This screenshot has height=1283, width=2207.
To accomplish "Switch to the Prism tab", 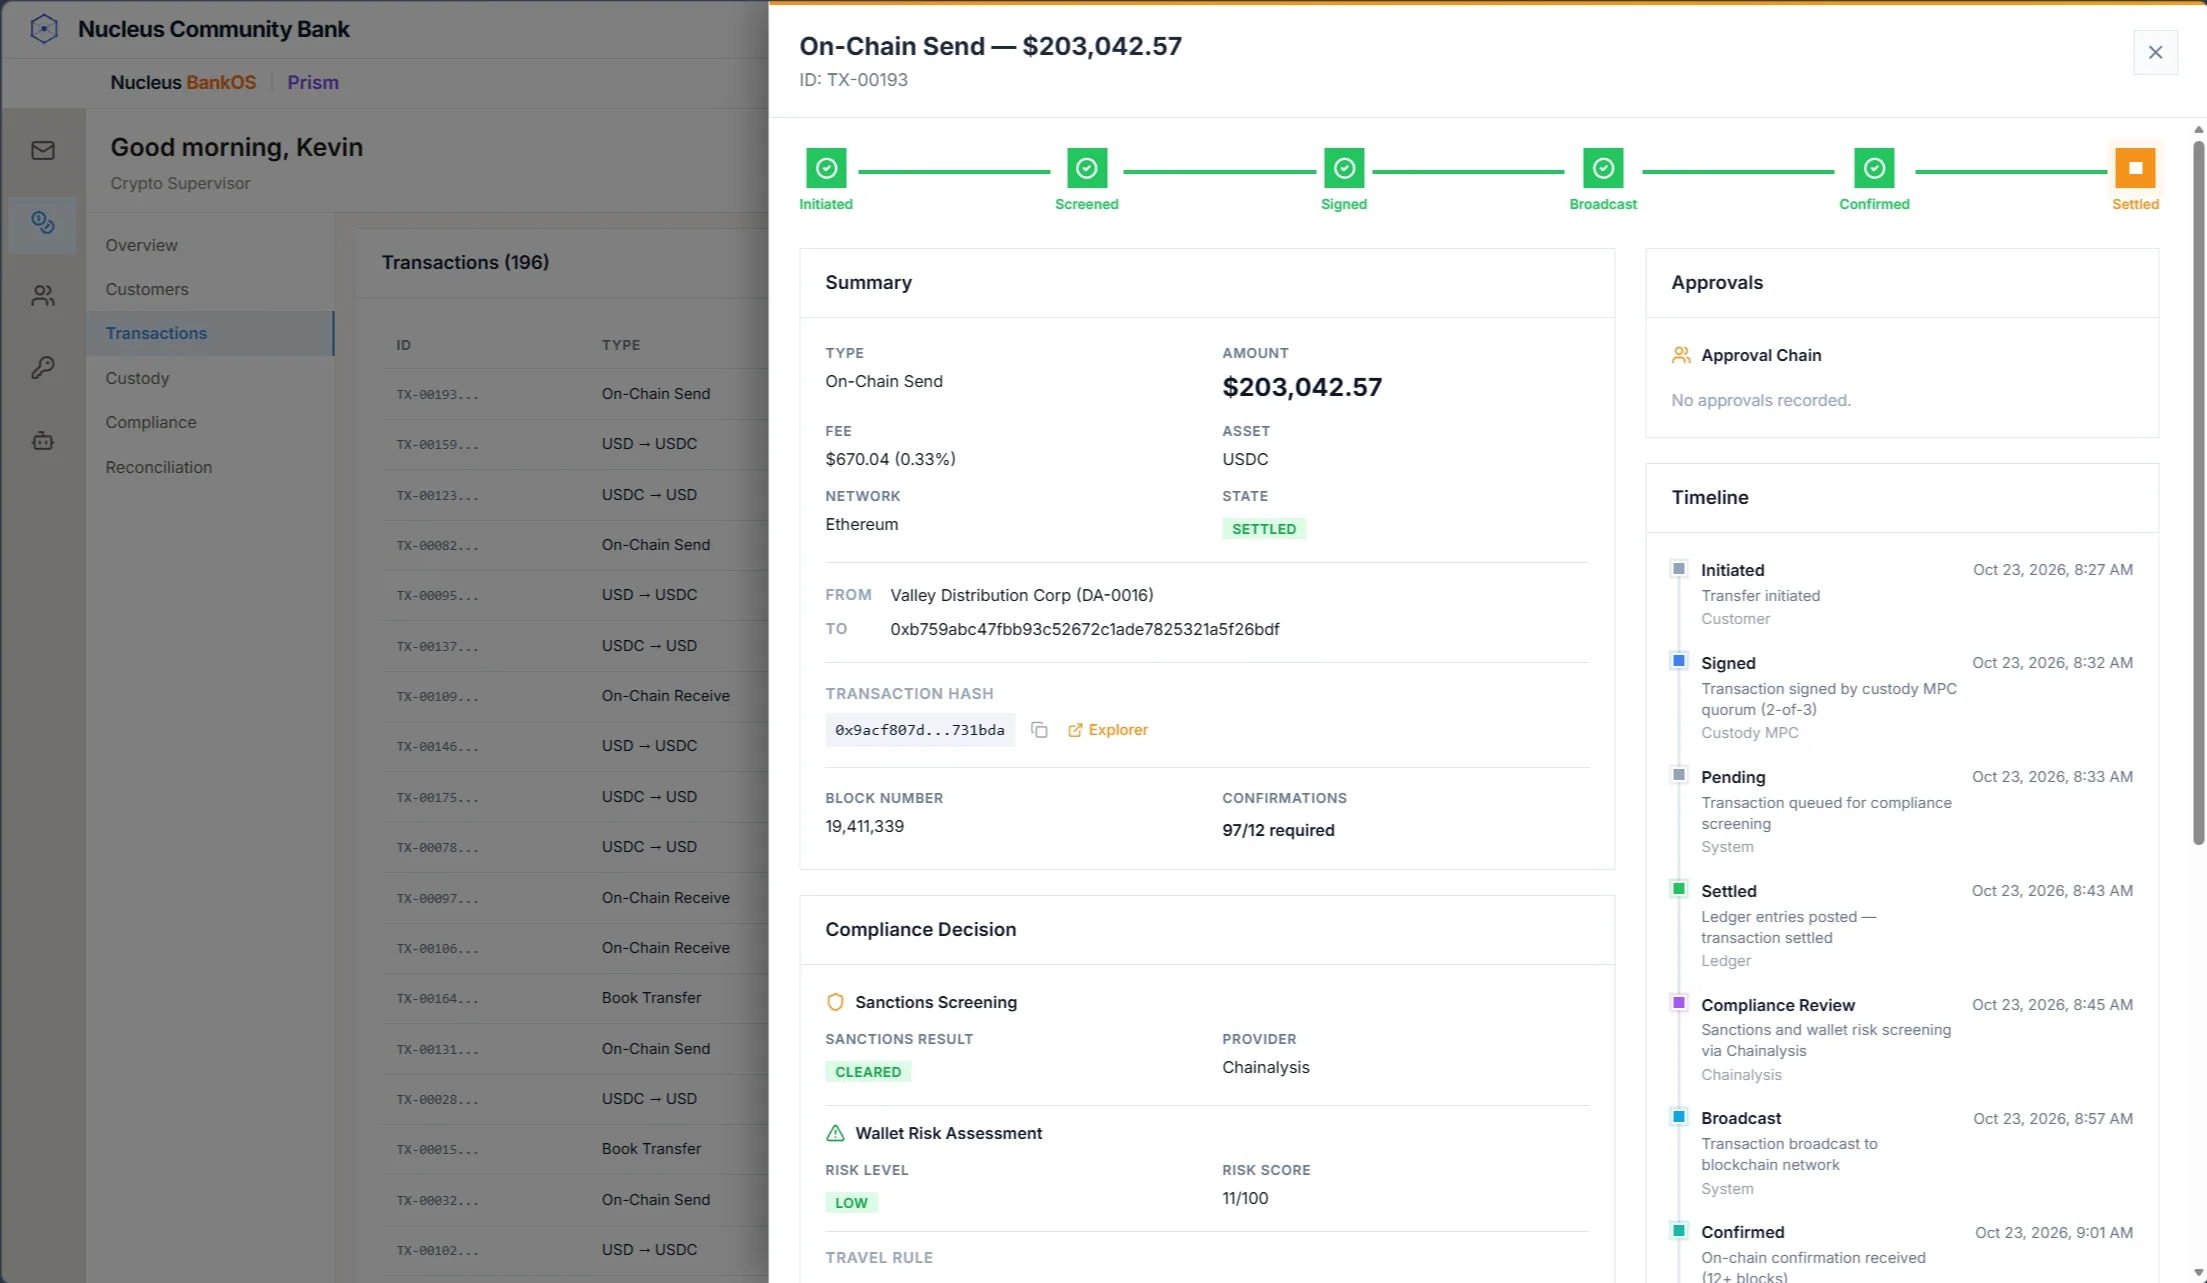I will pyautogui.click(x=313, y=82).
